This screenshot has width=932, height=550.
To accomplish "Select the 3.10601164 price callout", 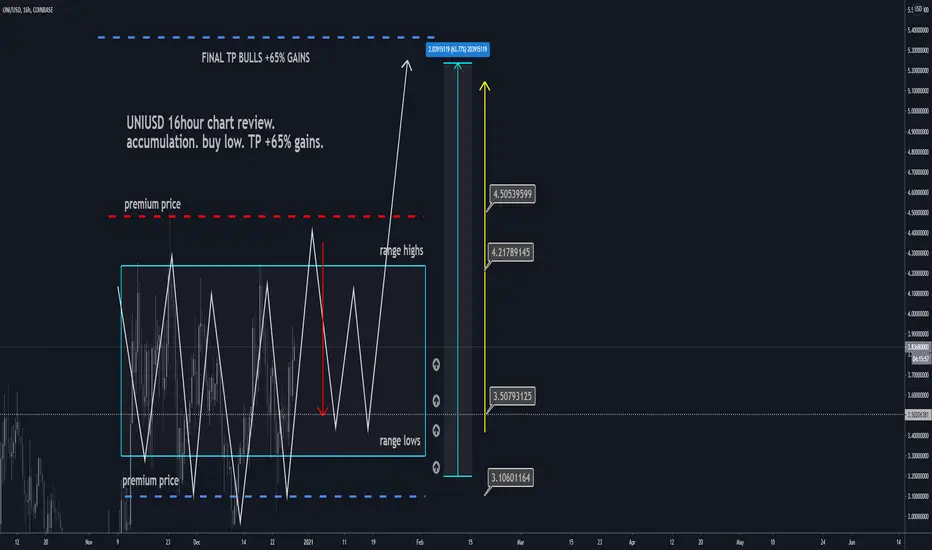I will click(511, 477).
